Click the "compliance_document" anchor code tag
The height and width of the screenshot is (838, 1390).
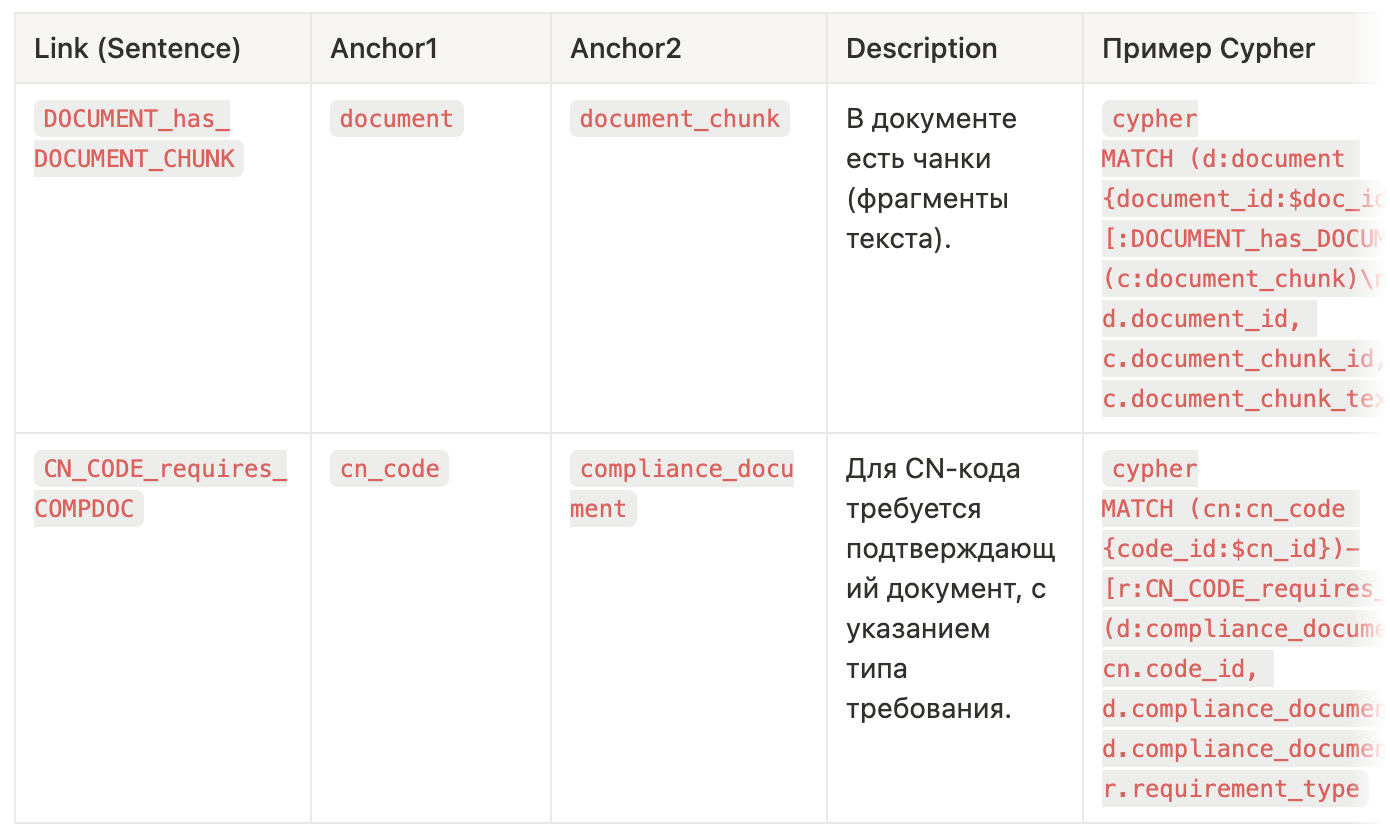coord(681,488)
